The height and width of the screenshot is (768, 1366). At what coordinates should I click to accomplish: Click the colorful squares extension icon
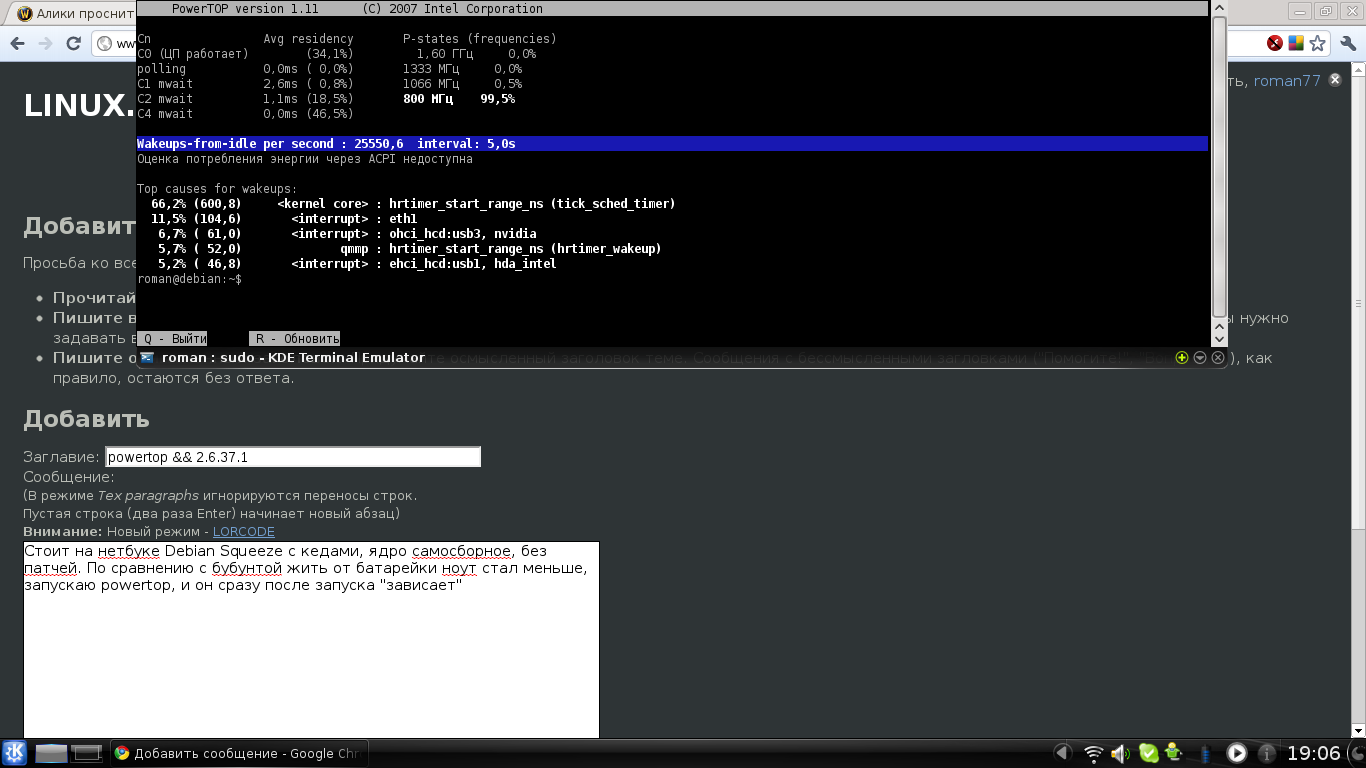1295,44
